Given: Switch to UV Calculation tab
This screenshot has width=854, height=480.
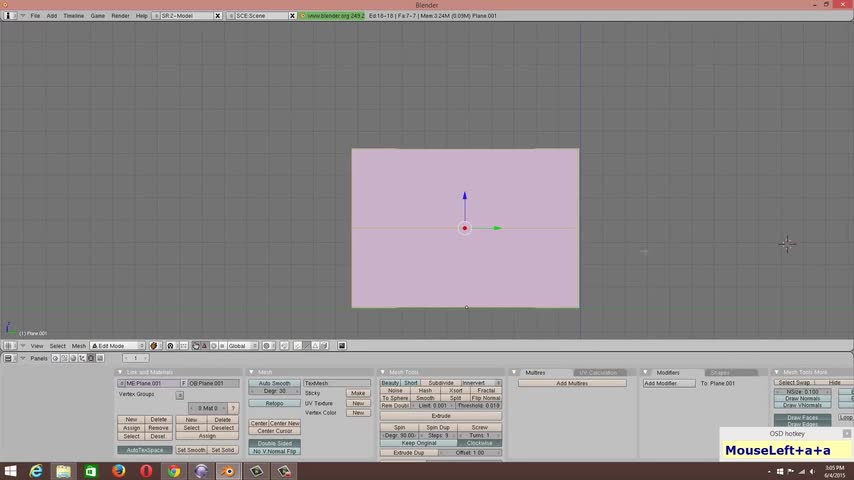Looking at the screenshot, I should (598, 373).
